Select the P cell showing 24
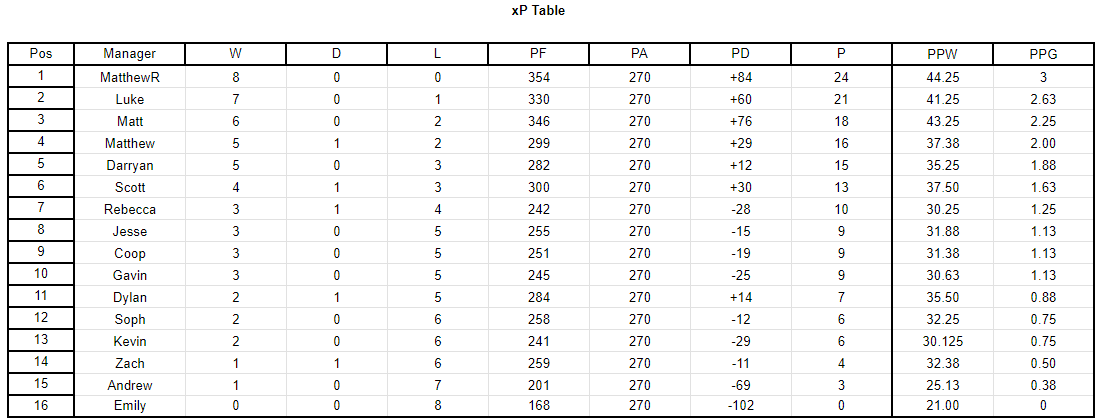 (x=841, y=77)
